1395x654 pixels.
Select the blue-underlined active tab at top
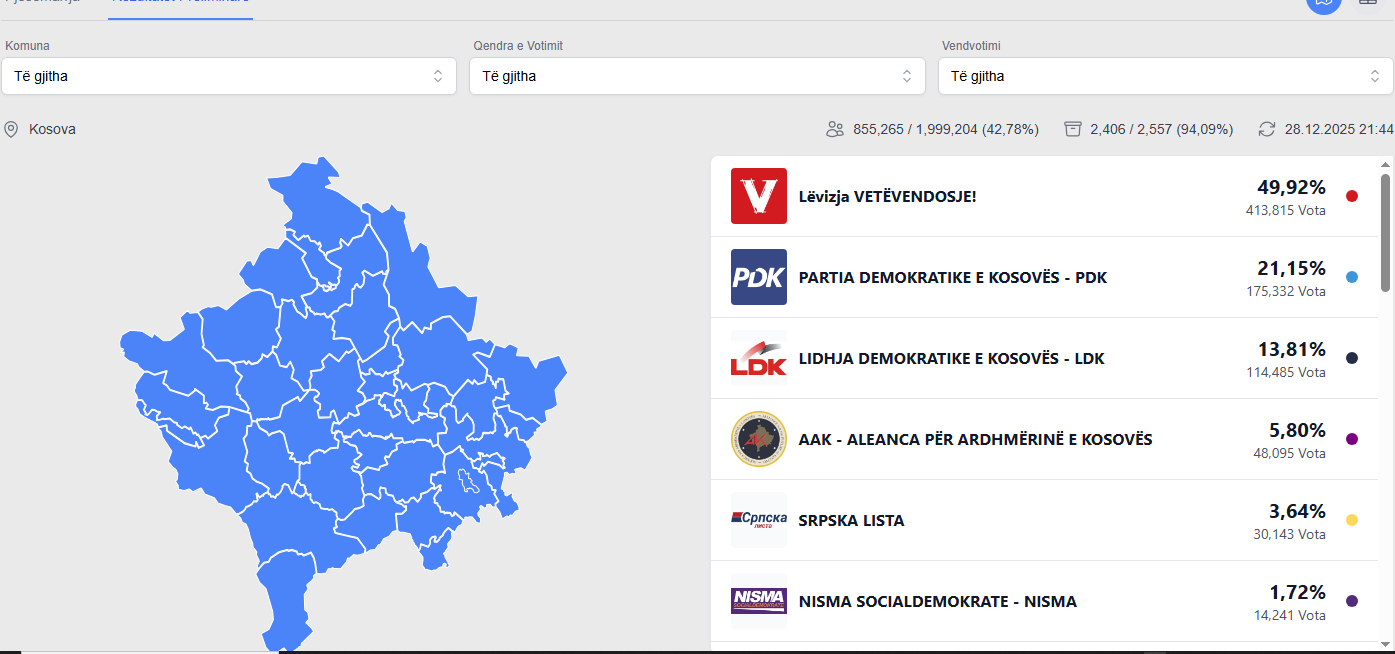pos(180,6)
